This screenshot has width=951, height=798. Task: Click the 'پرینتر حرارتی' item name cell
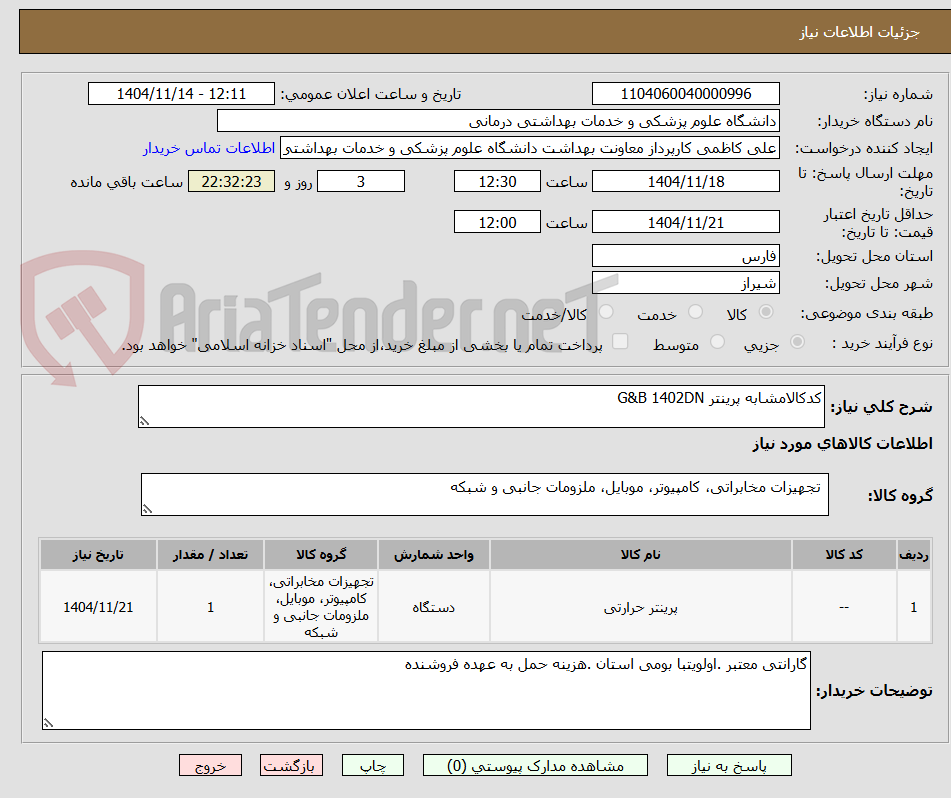click(640, 607)
